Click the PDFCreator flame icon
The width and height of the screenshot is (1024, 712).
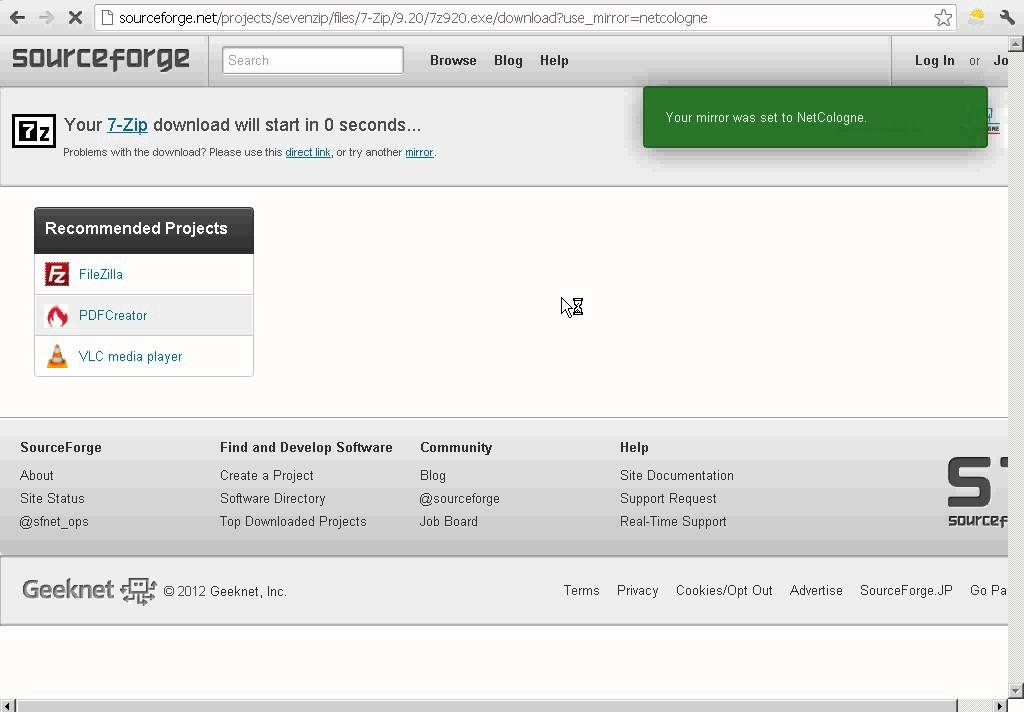(57, 316)
